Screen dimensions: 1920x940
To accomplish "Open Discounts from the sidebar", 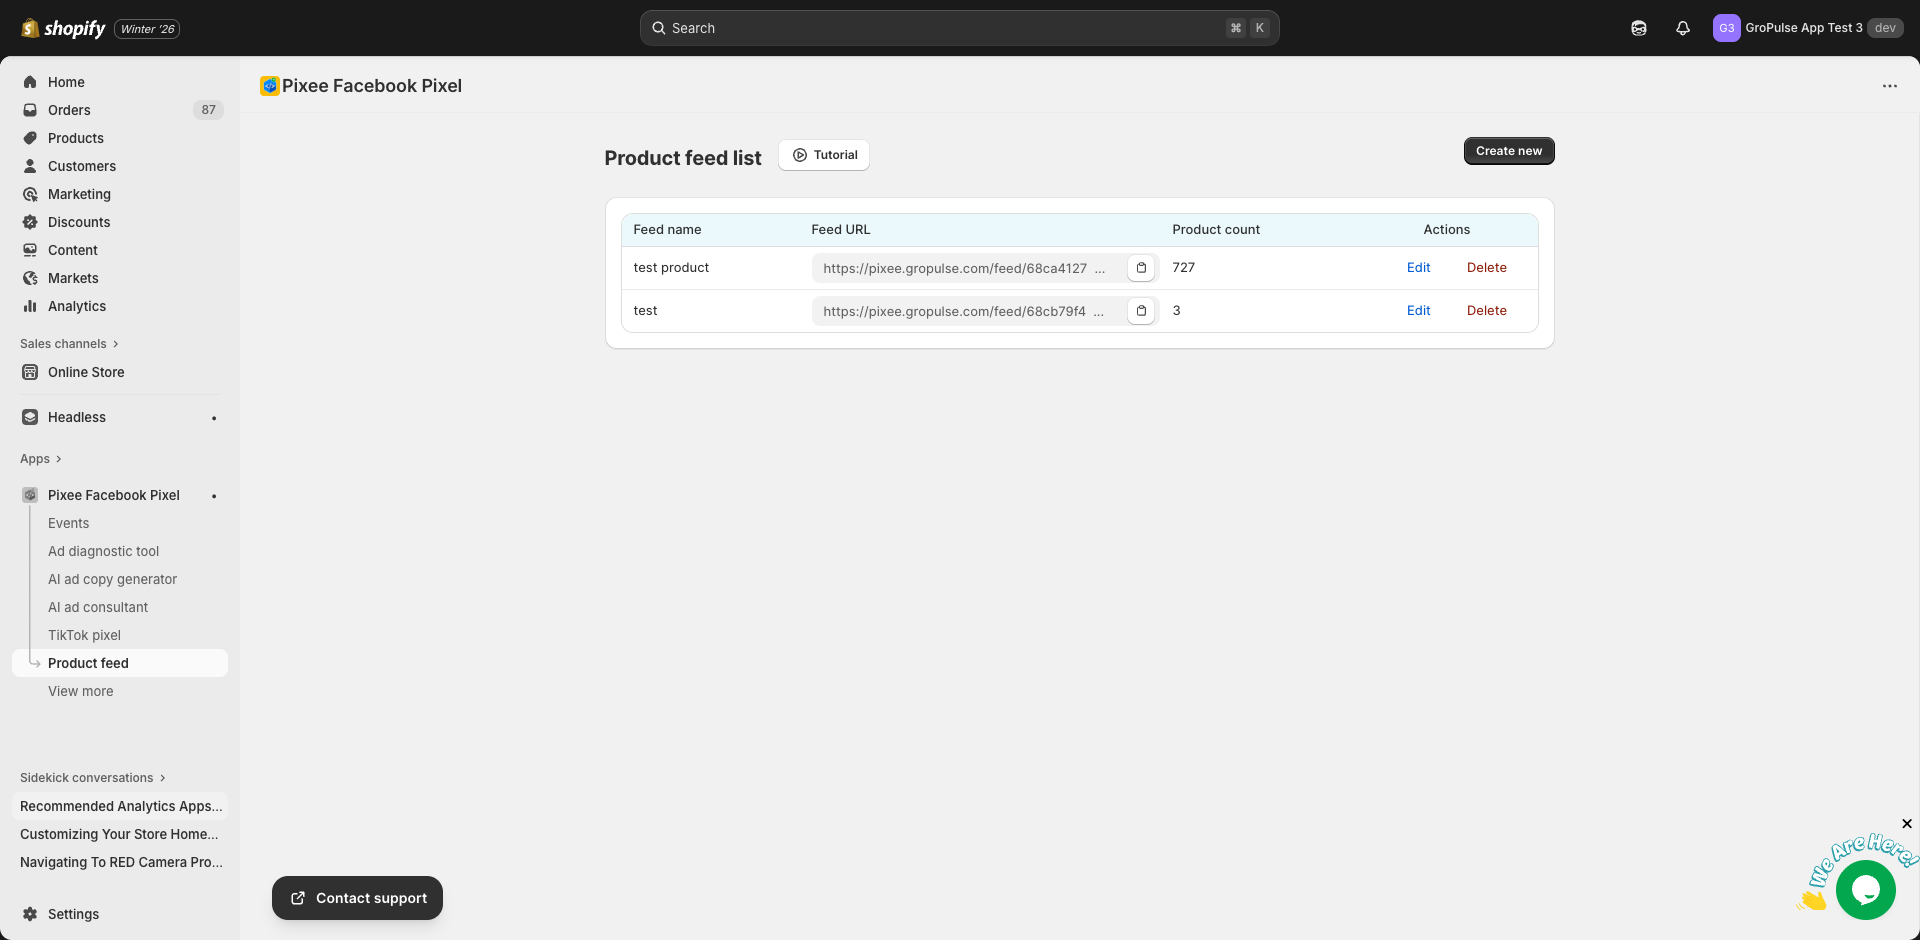I will point(79,222).
